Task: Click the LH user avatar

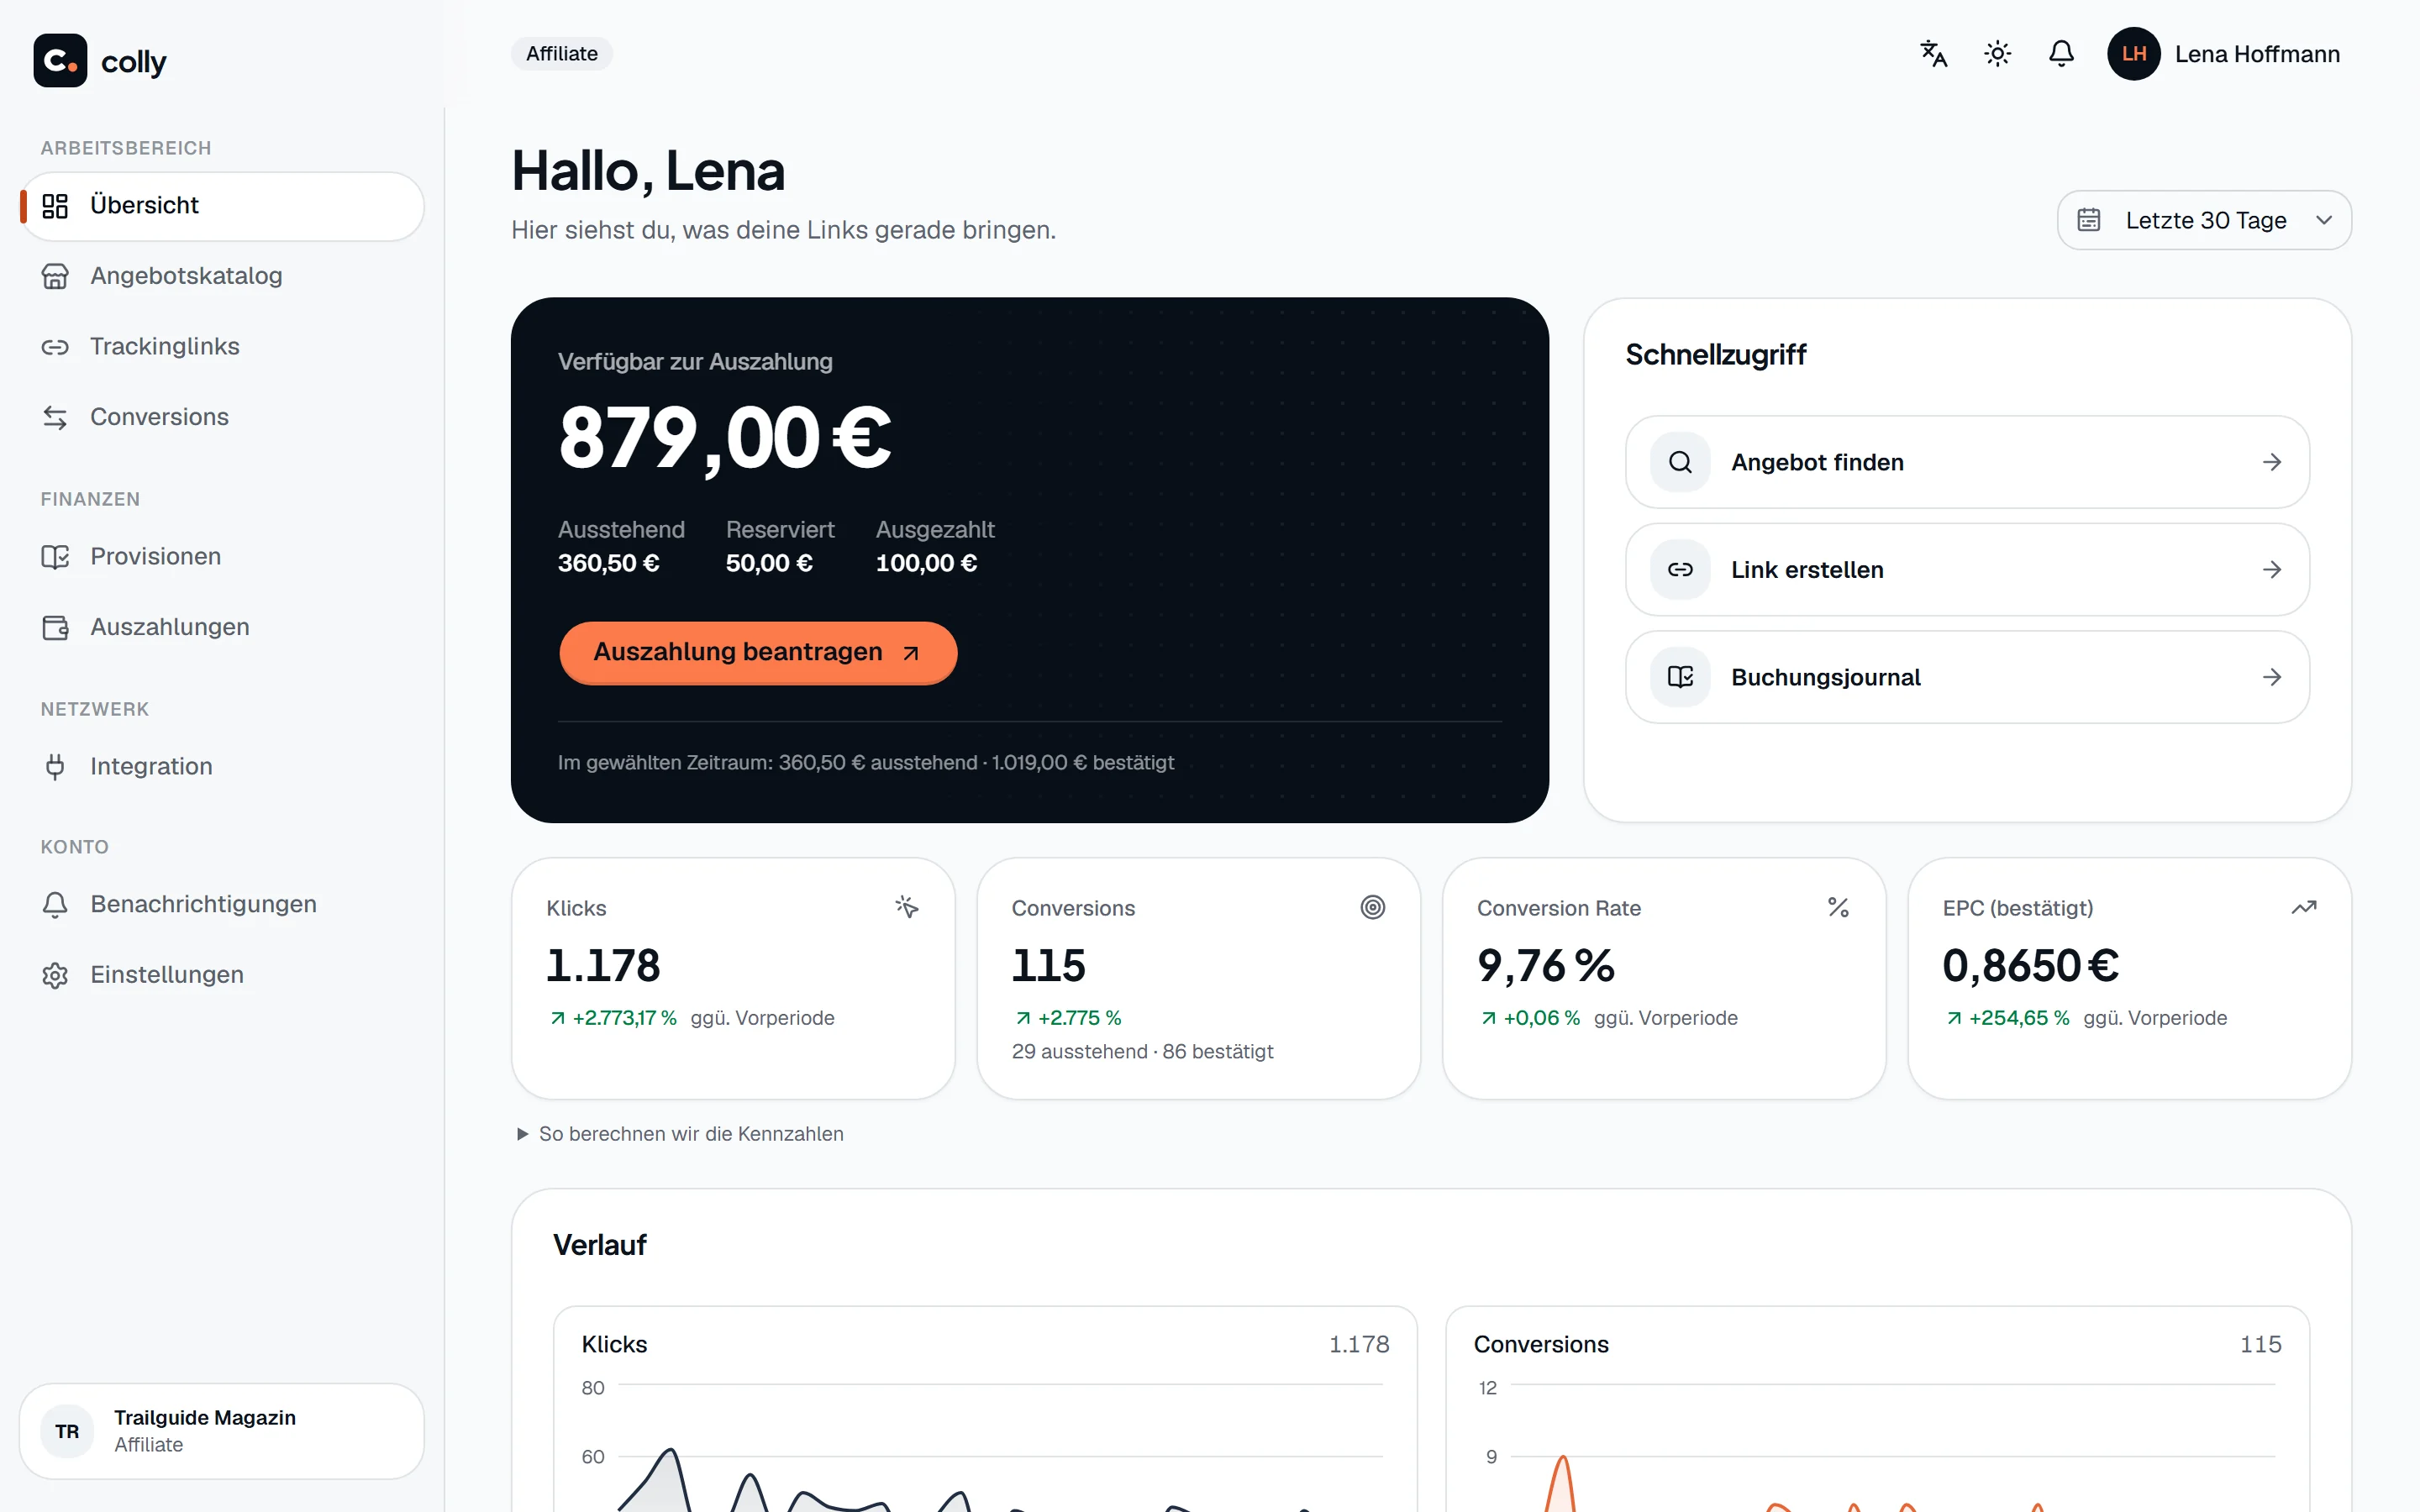Action: 2133,54
